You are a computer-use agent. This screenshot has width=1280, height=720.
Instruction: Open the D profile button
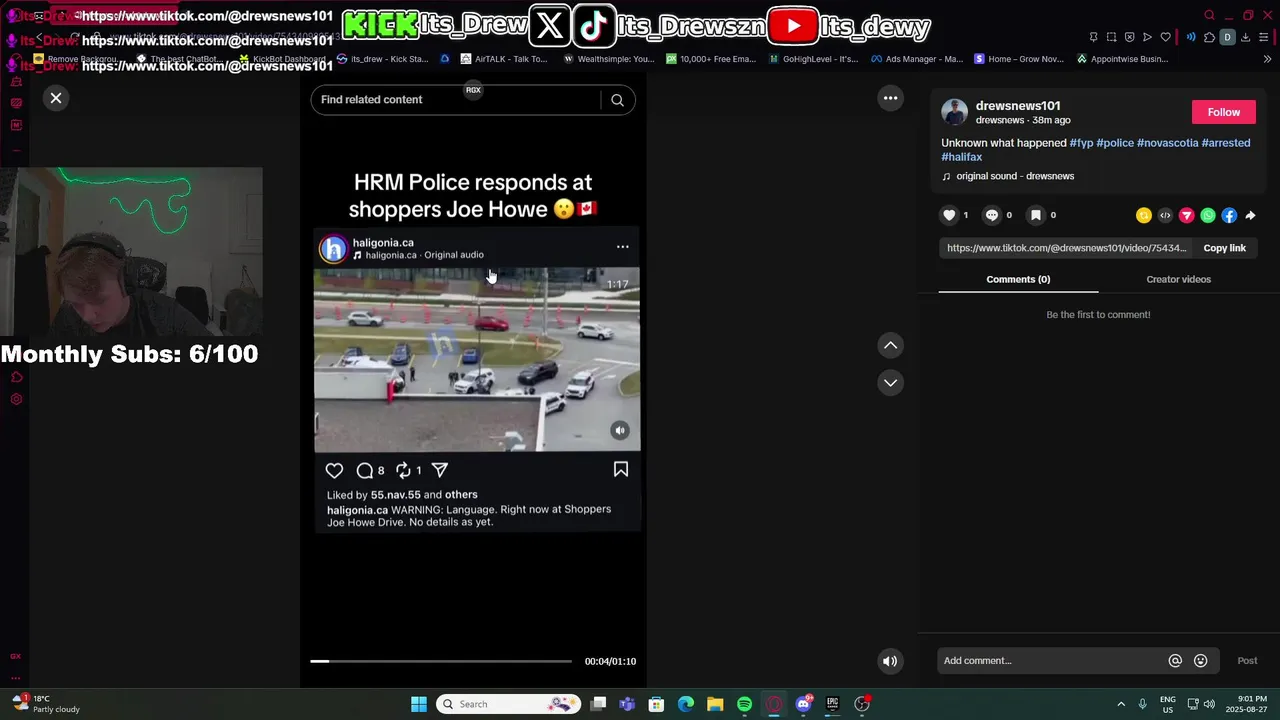pyautogui.click(x=1227, y=37)
